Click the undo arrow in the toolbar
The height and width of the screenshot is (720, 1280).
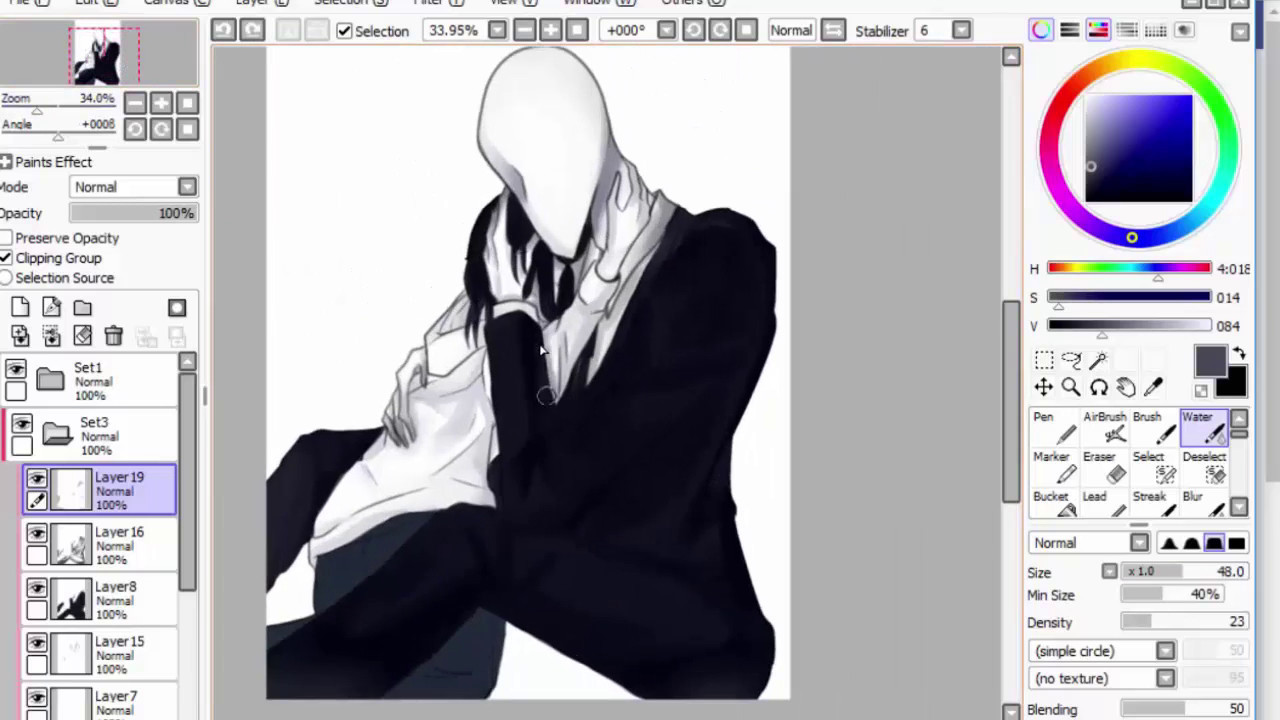tap(224, 30)
